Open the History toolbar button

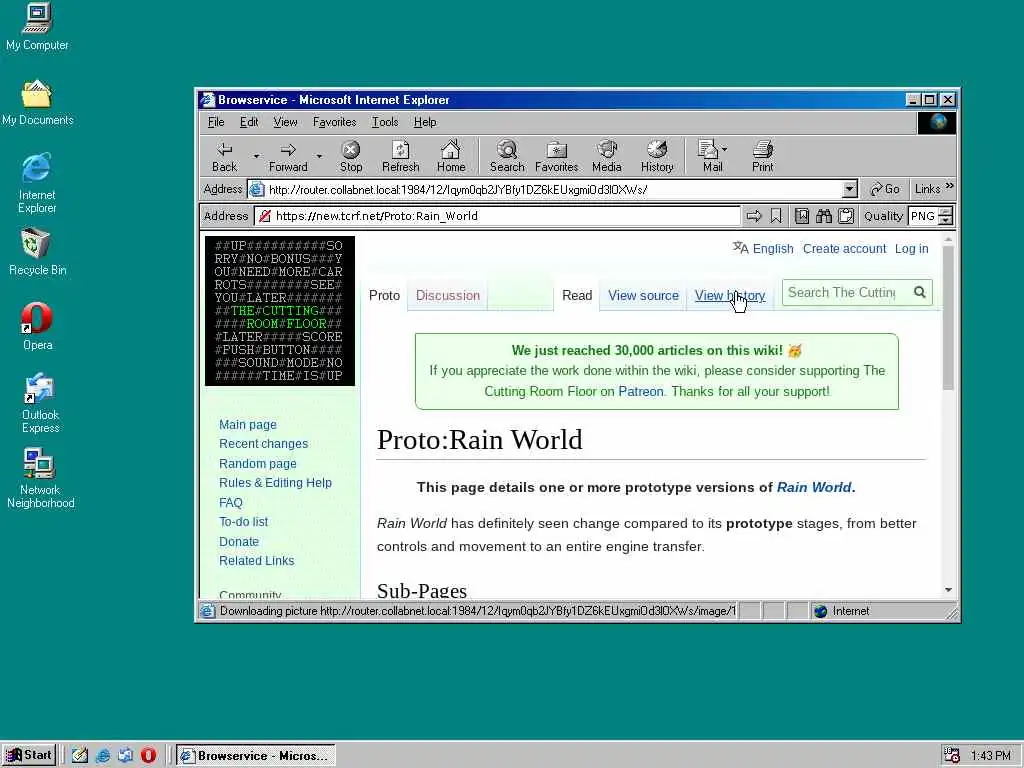click(657, 157)
